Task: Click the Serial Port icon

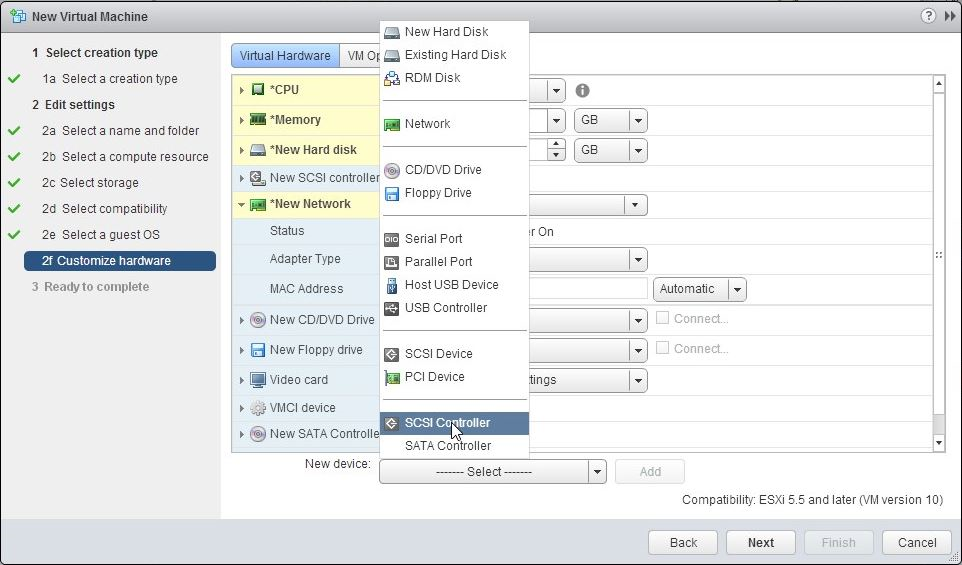Action: point(391,239)
